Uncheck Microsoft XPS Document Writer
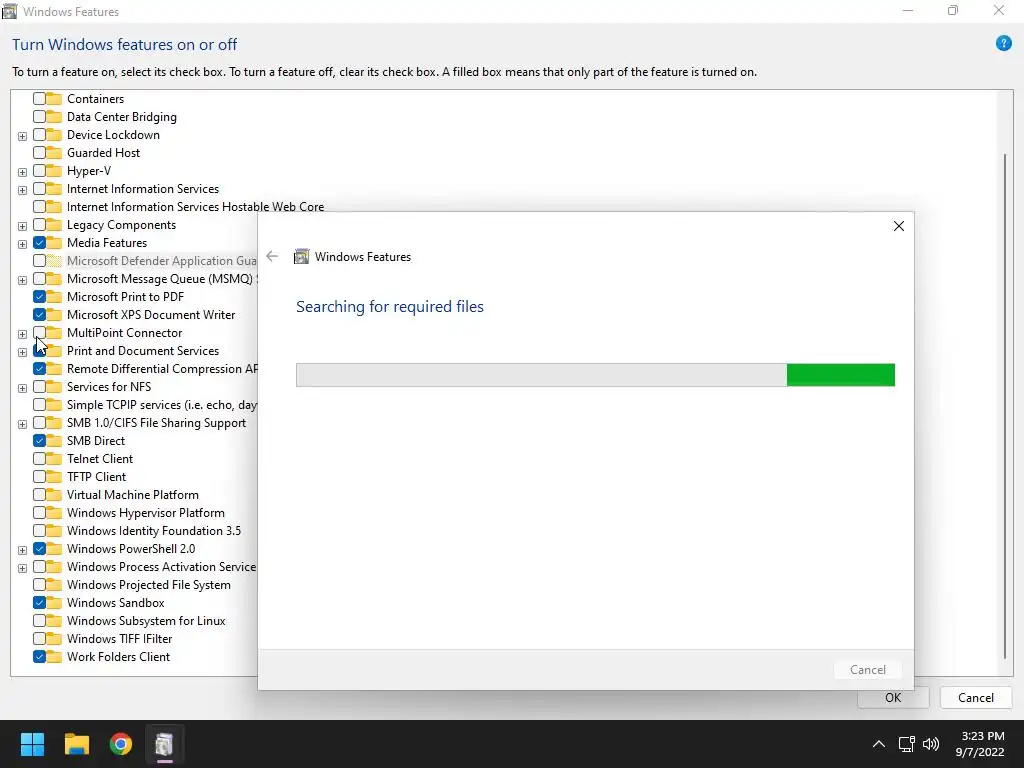The height and width of the screenshot is (768, 1024). 39,315
